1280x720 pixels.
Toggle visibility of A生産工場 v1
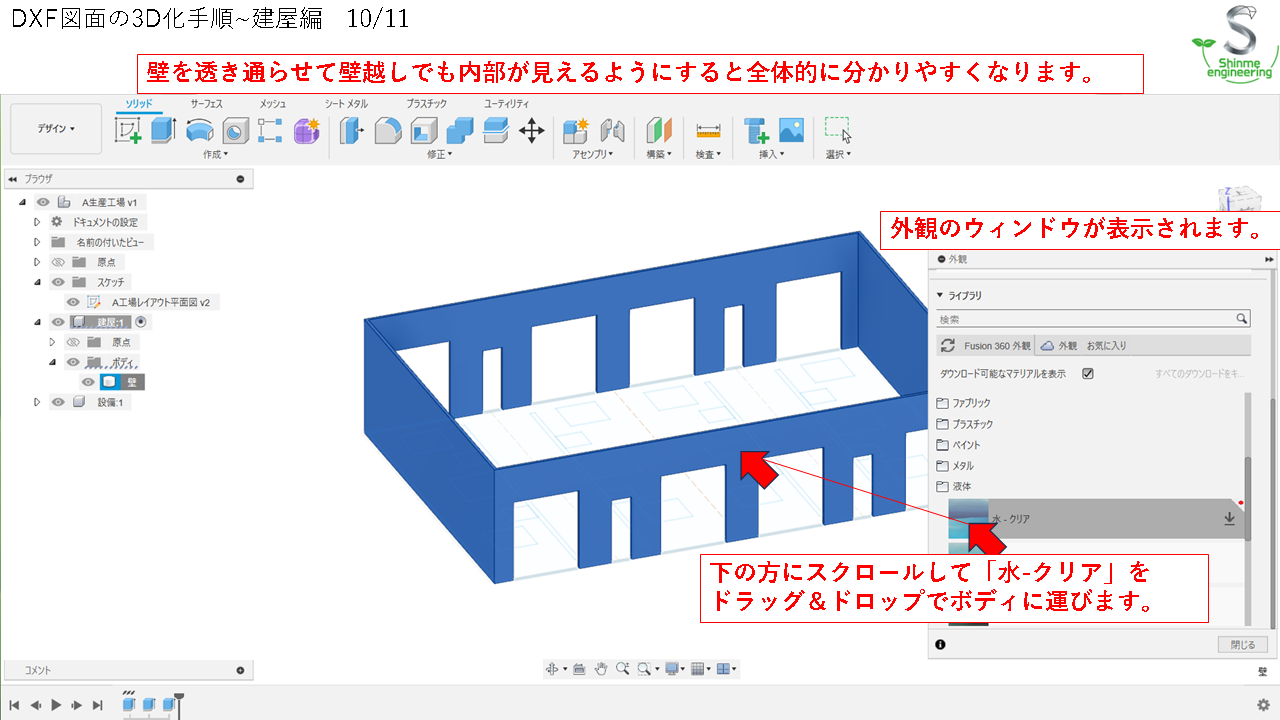click(42, 202)
